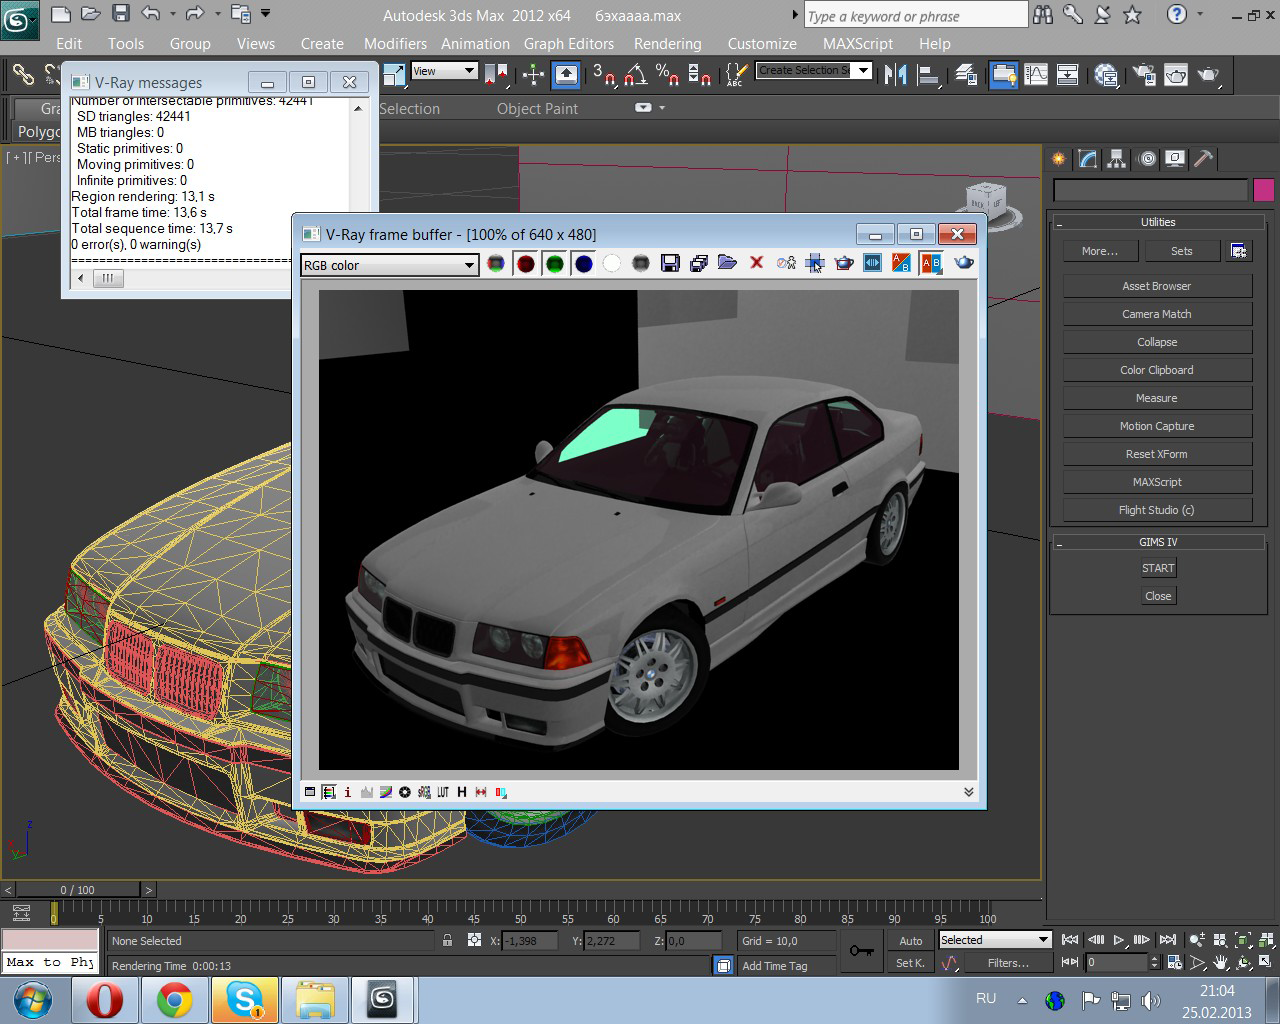
Task: Click More... in Utilities panel
Action: point(1100,251)
